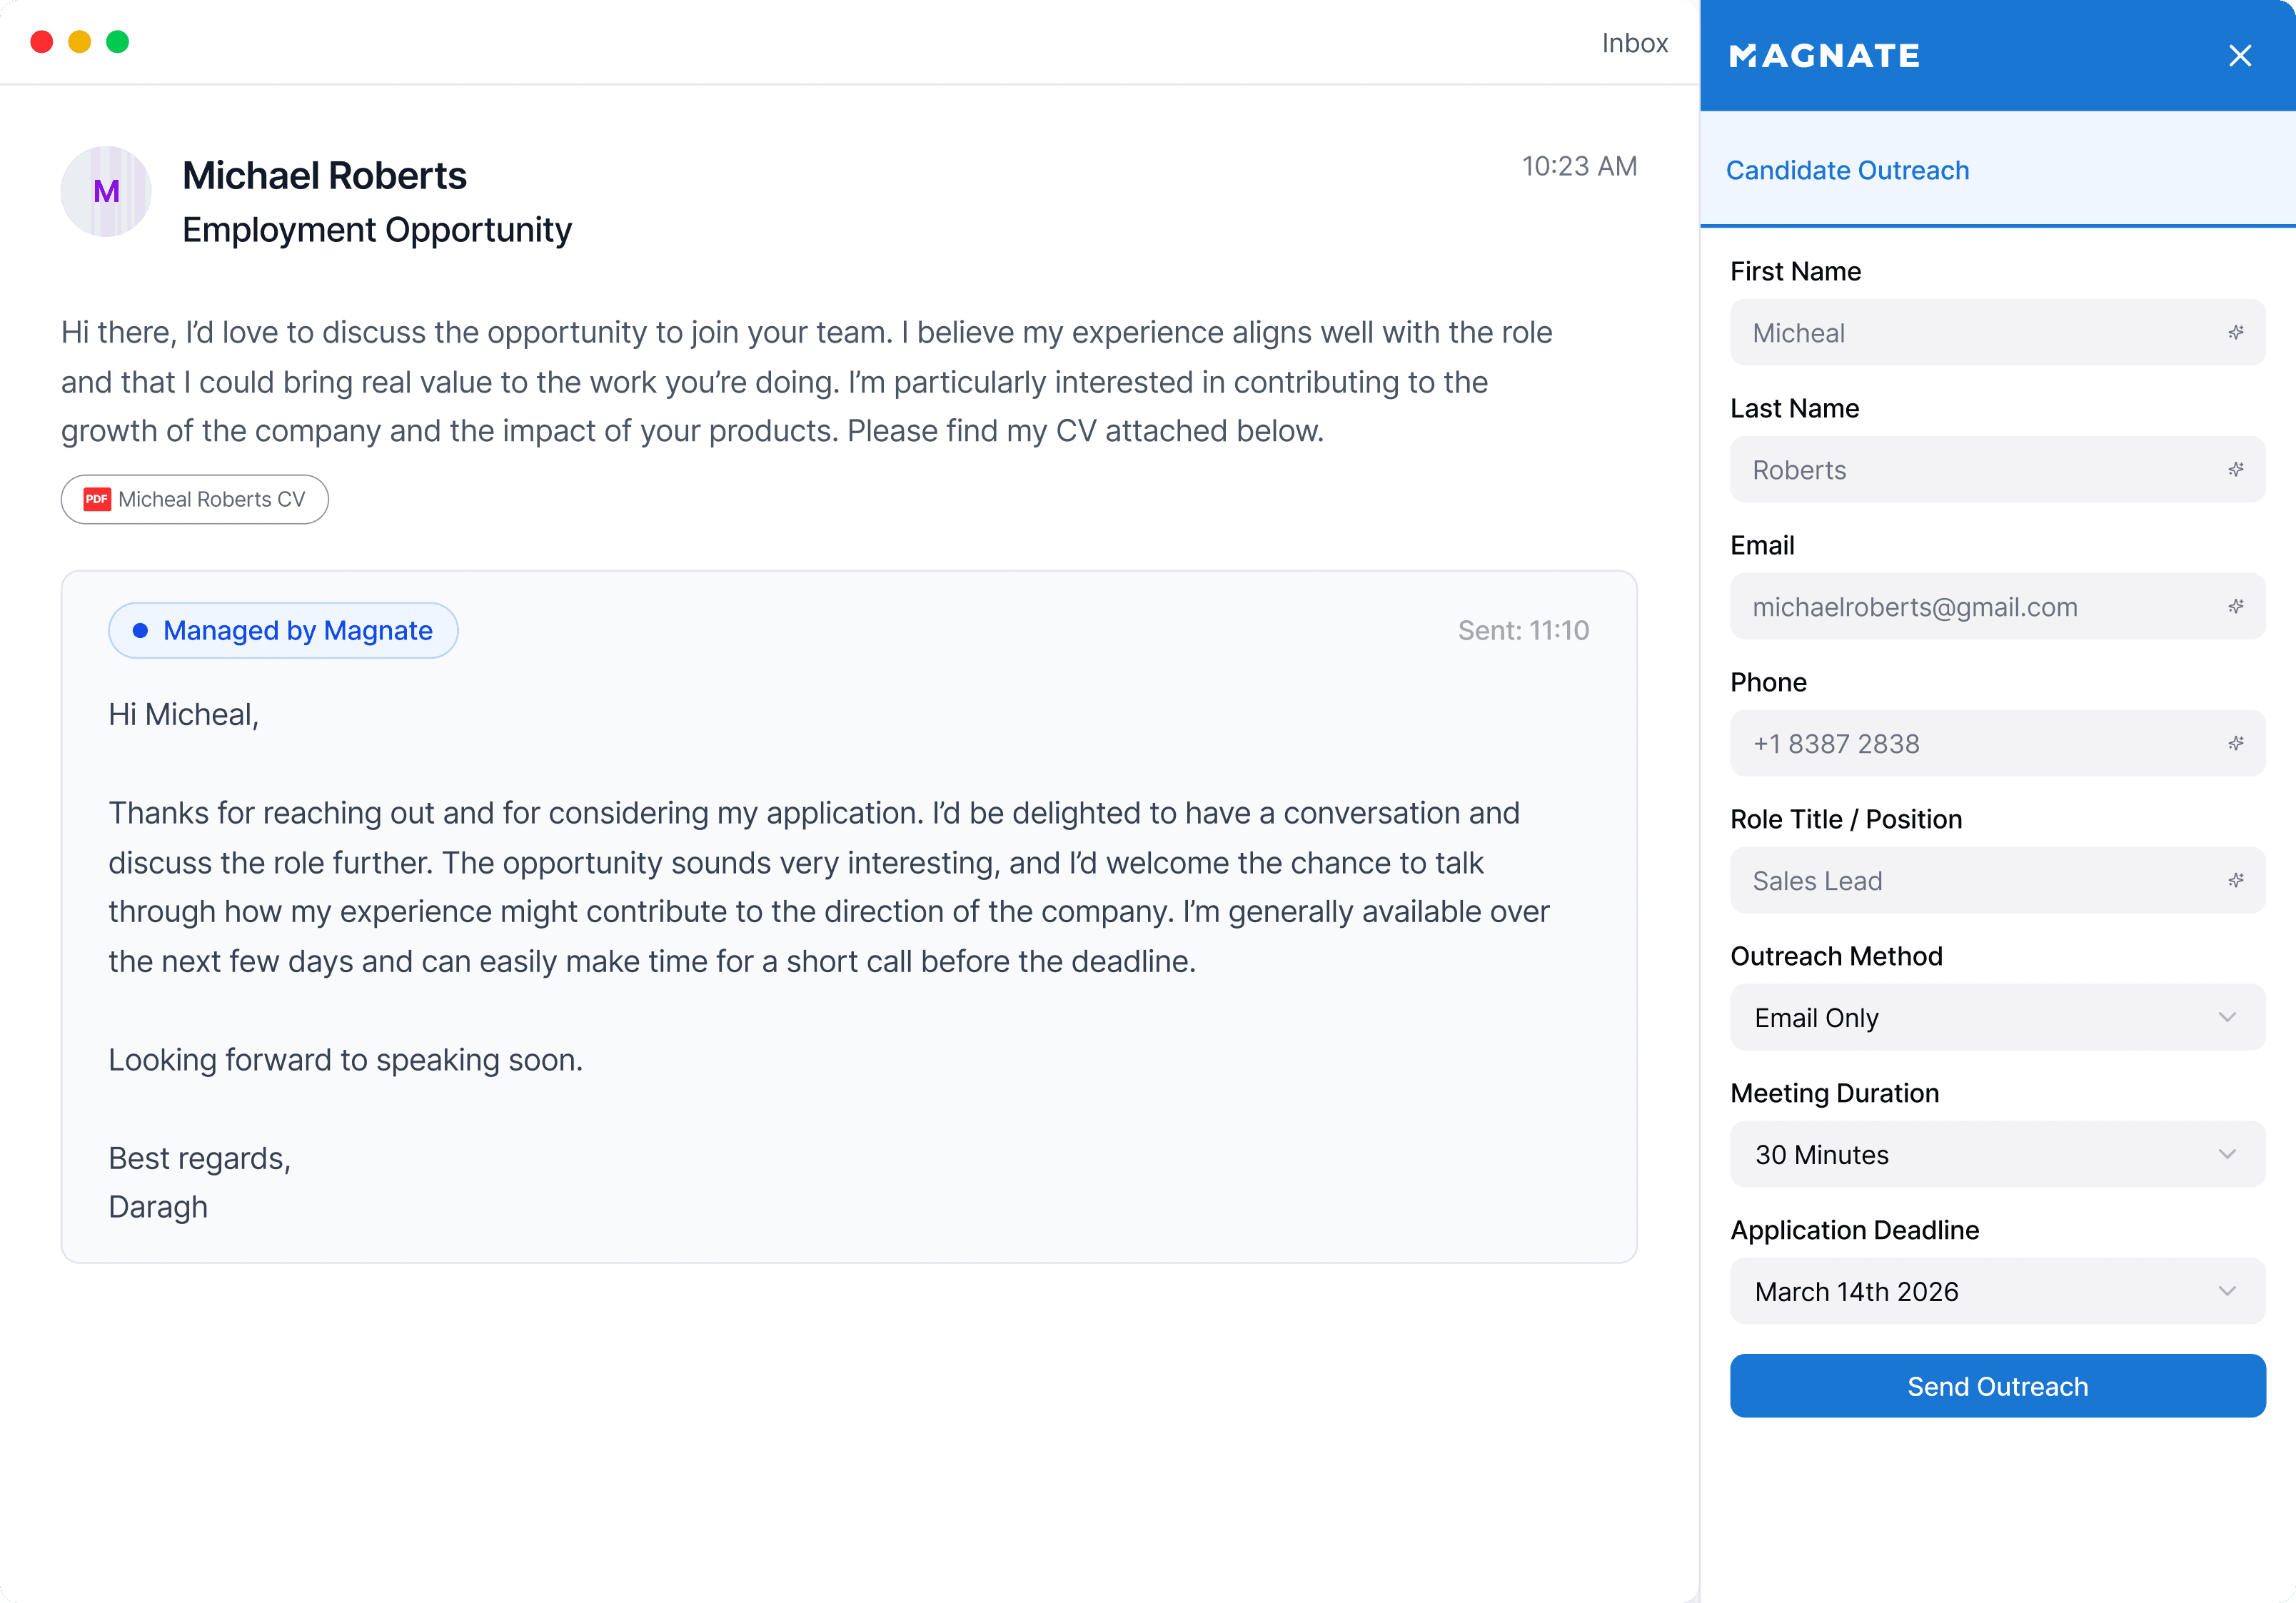Click the sparkle icon in Role Title field

point(2236,880)
